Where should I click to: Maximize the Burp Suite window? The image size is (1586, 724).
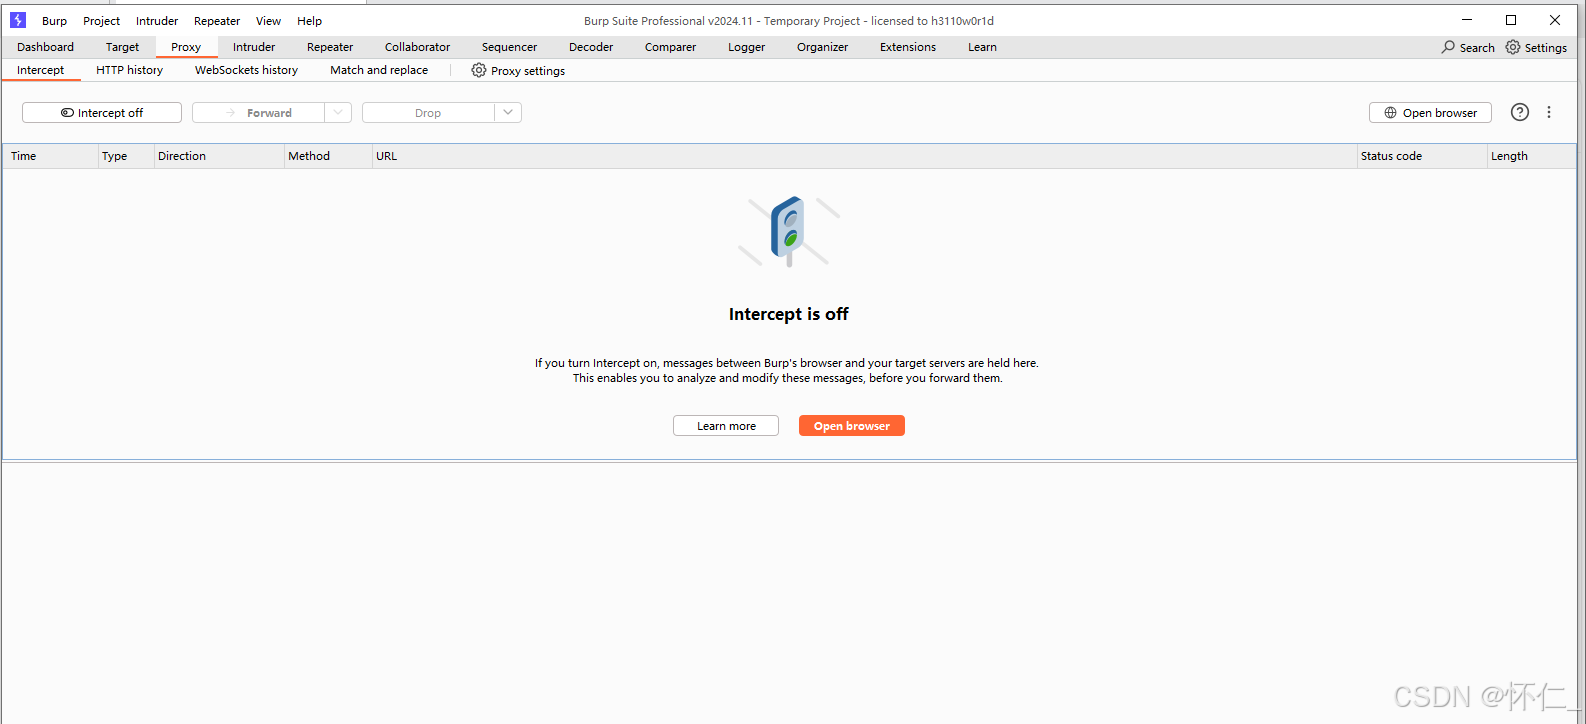tap(1511, 20)
